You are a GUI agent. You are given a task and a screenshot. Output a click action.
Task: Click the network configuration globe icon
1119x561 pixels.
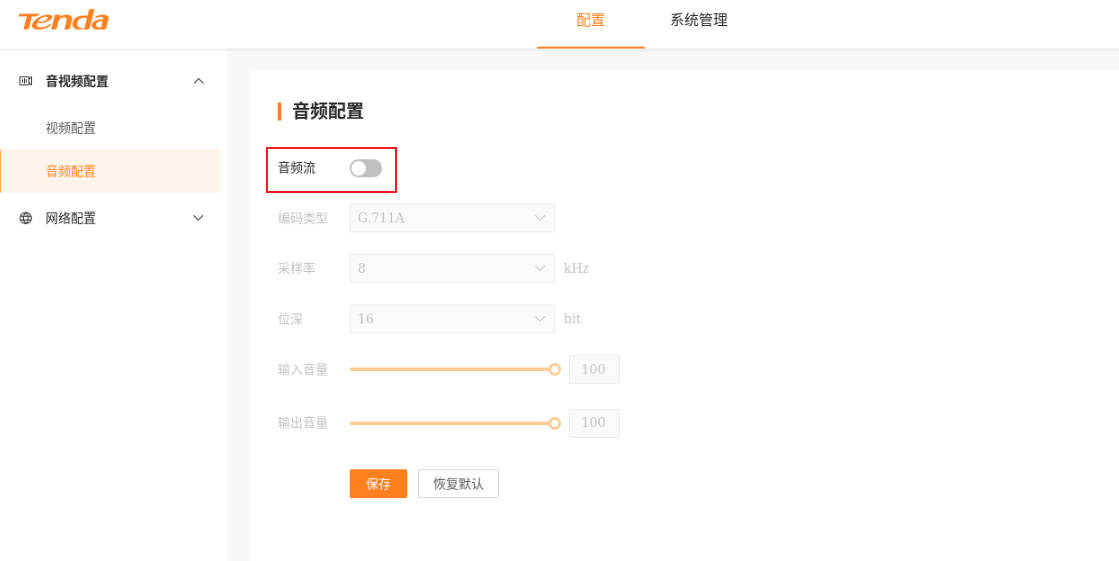click(26, 218)
